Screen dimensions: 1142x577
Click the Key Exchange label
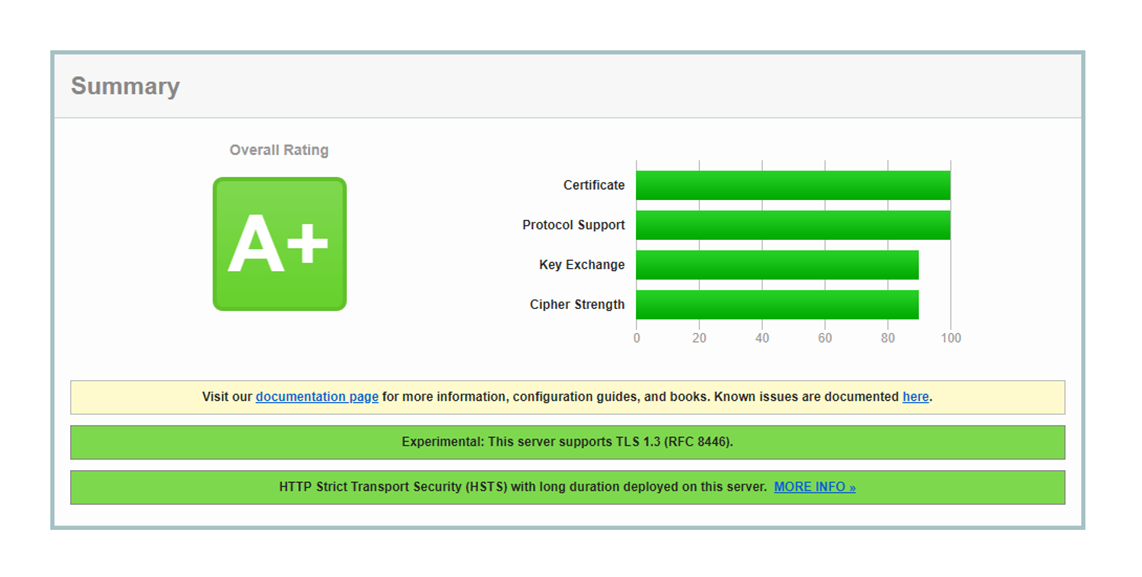point(581,265)
